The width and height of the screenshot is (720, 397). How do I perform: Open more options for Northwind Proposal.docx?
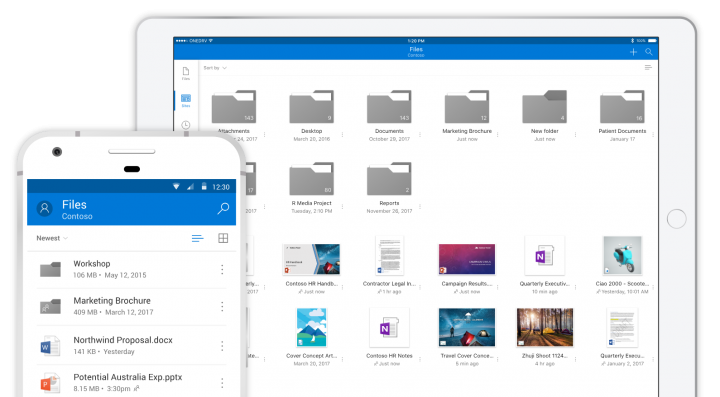pyautogui.click(x=222, y=346)
